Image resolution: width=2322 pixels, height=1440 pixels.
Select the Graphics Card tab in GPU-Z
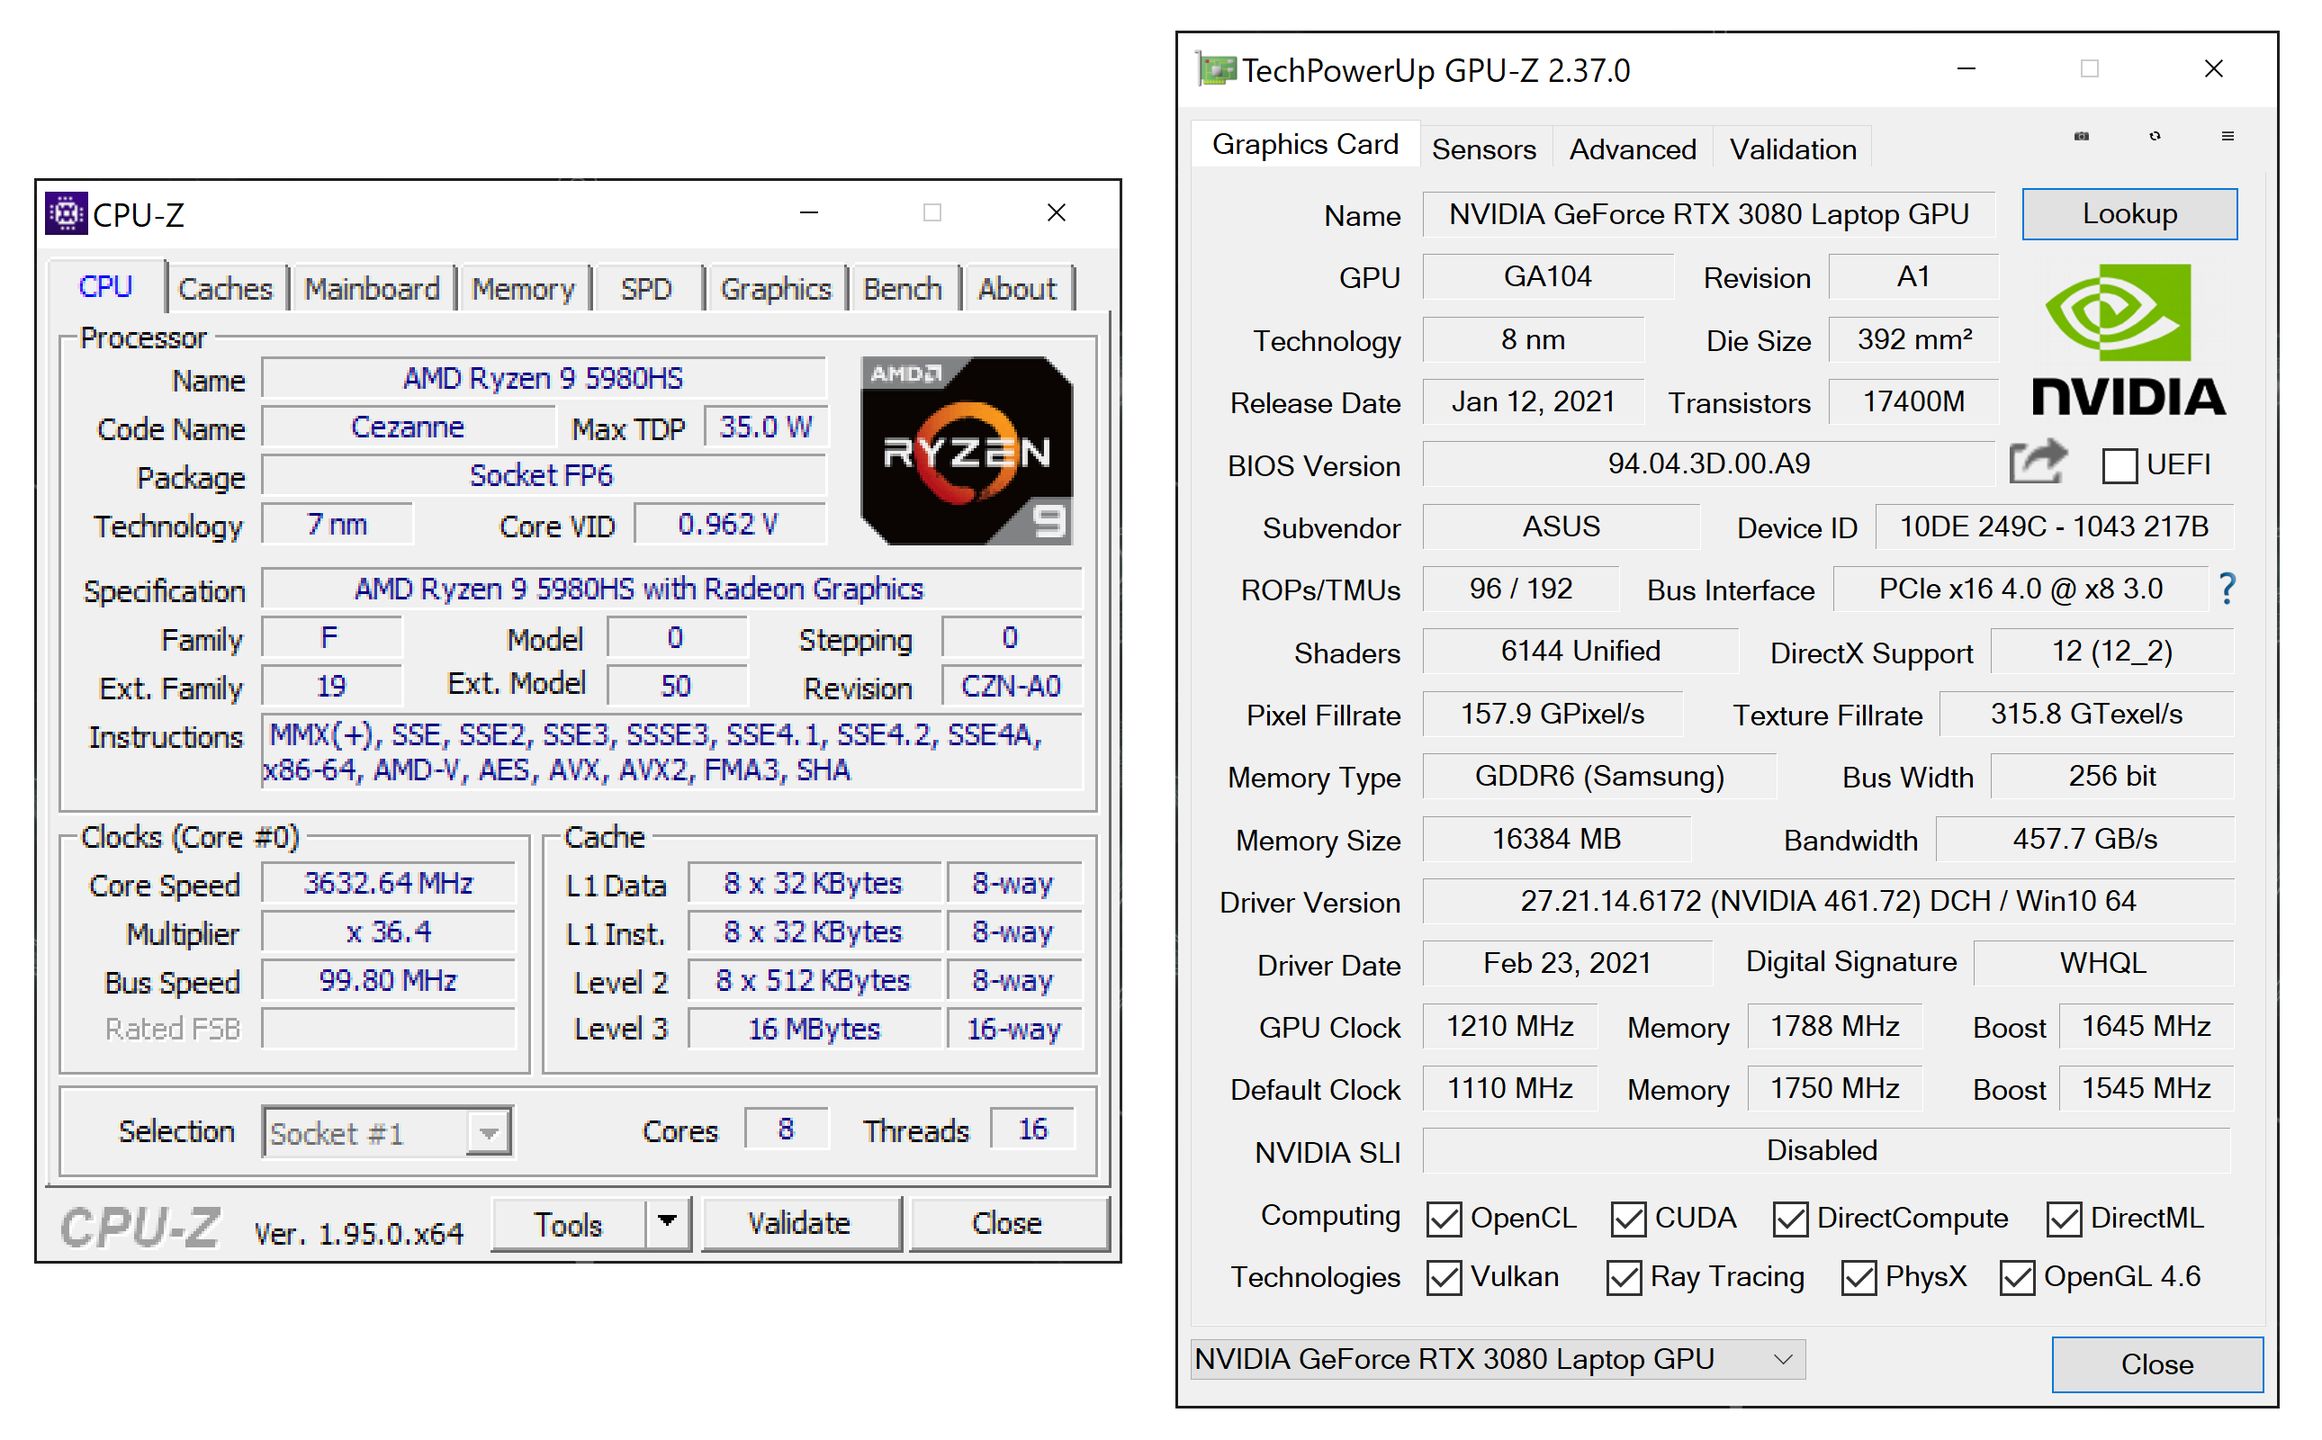click(x=1305, y=144)
